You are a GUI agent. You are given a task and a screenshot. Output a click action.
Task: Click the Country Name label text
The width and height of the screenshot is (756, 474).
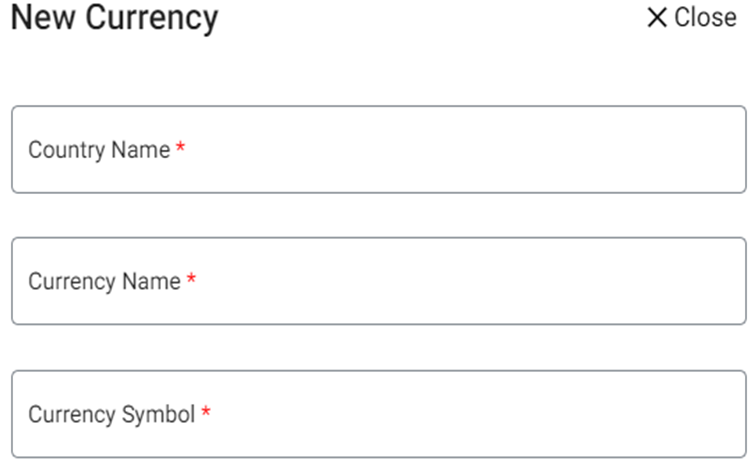[x=99, y=150]
